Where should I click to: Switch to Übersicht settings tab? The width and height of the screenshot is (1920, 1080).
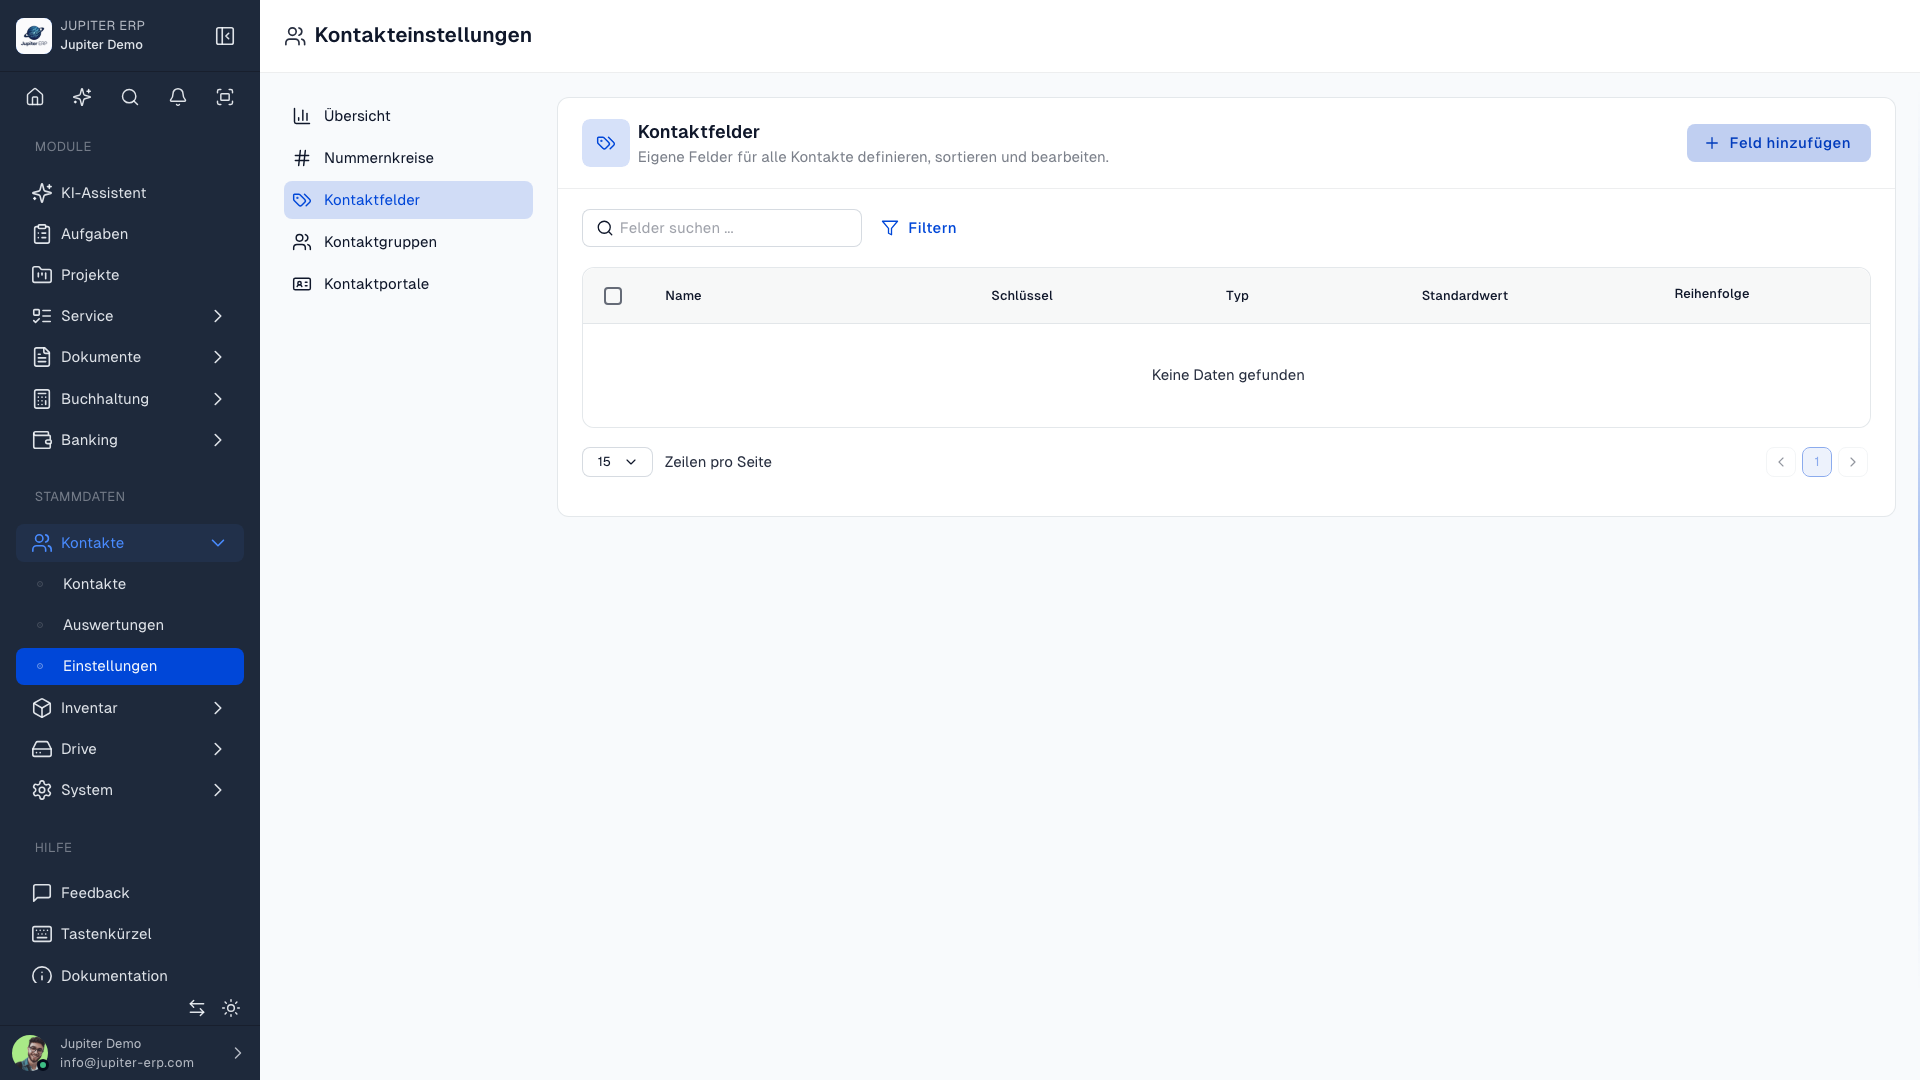(408, 116)
